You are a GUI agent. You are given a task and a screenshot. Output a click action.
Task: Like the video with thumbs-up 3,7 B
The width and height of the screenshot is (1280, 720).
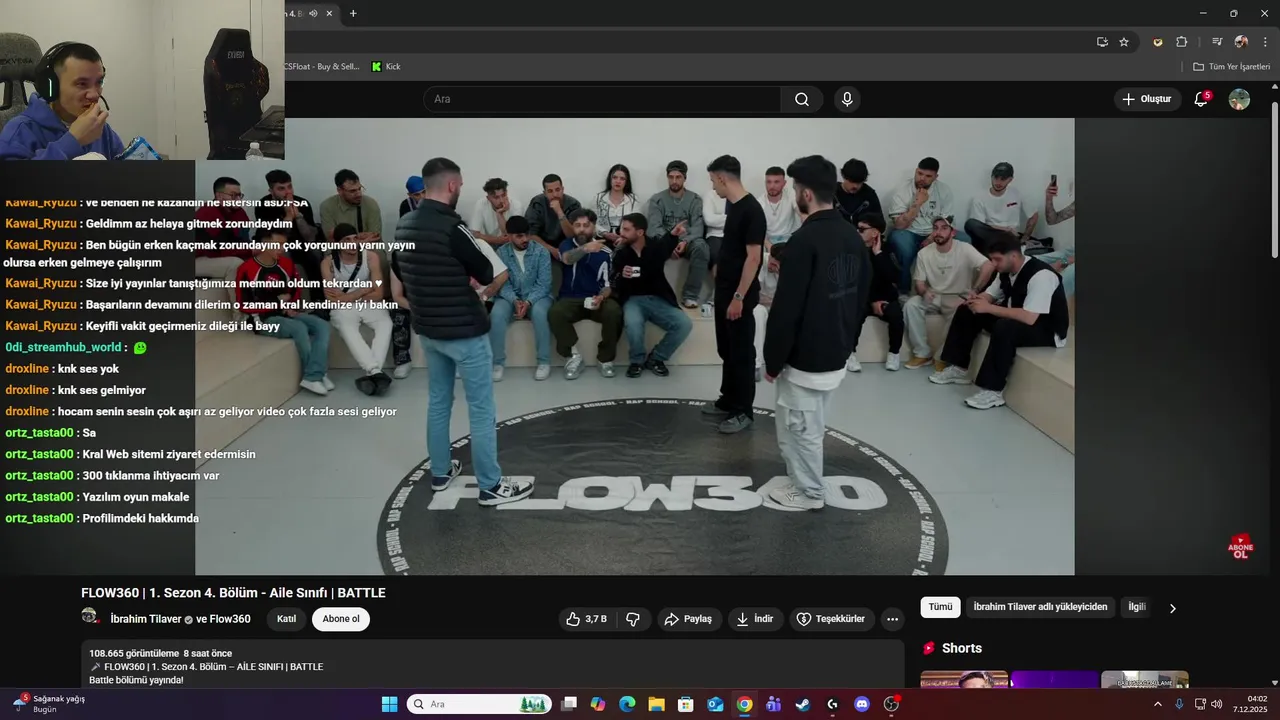coord(586,619)
